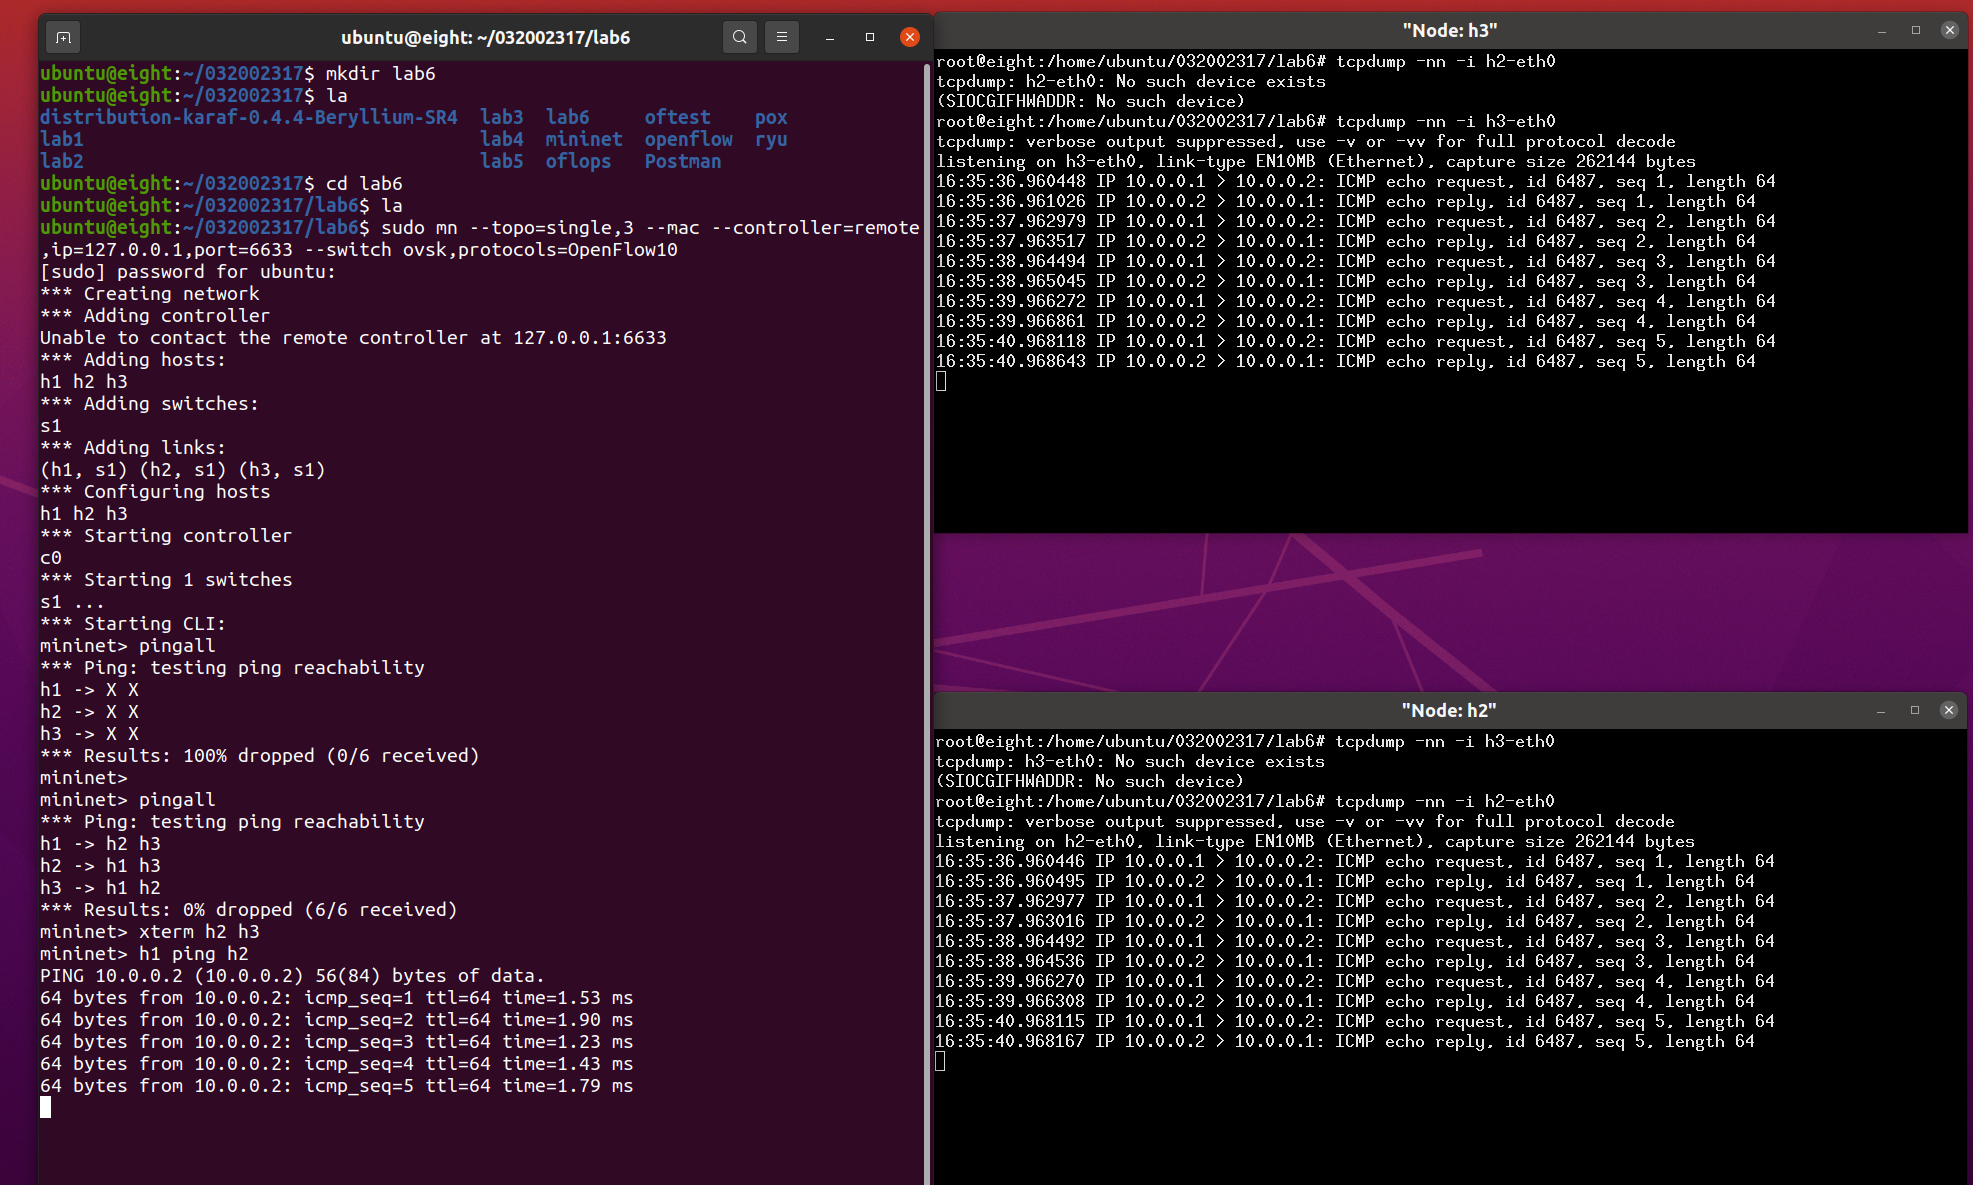Close the ubuntu@eight terminal window

click(909, 38)
